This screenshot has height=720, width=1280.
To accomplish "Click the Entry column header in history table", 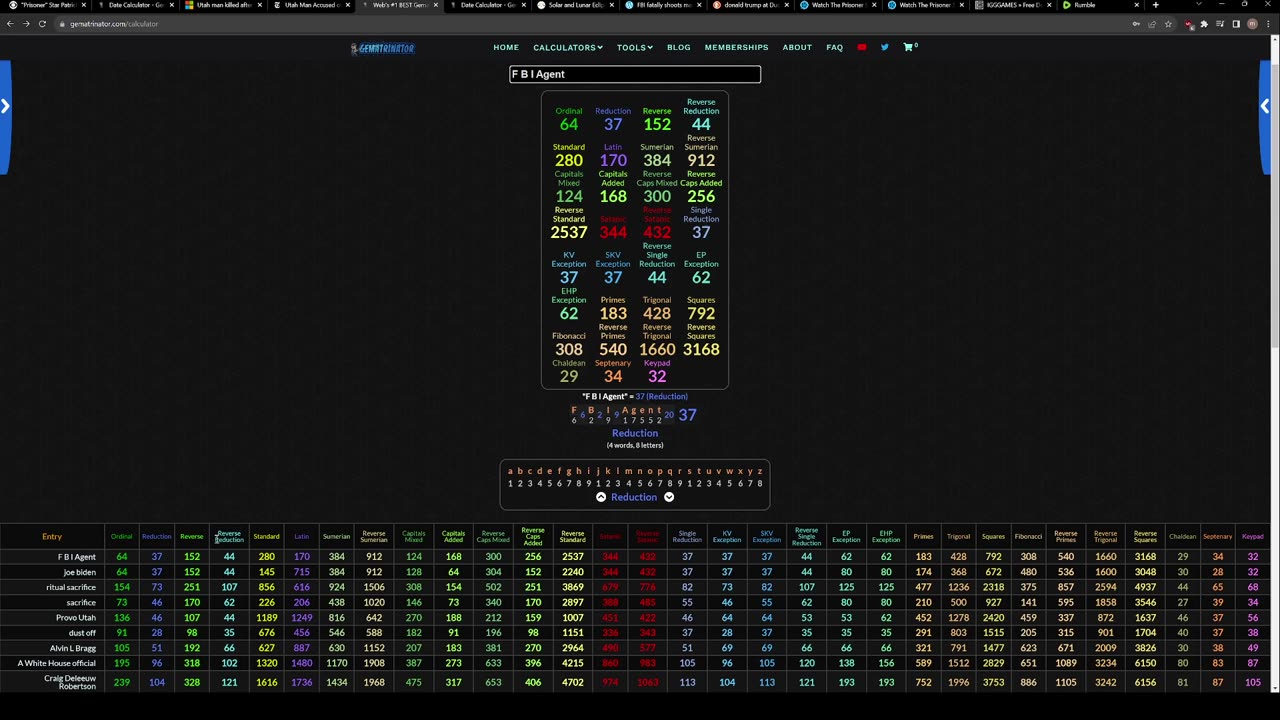I will pos(52,537).
